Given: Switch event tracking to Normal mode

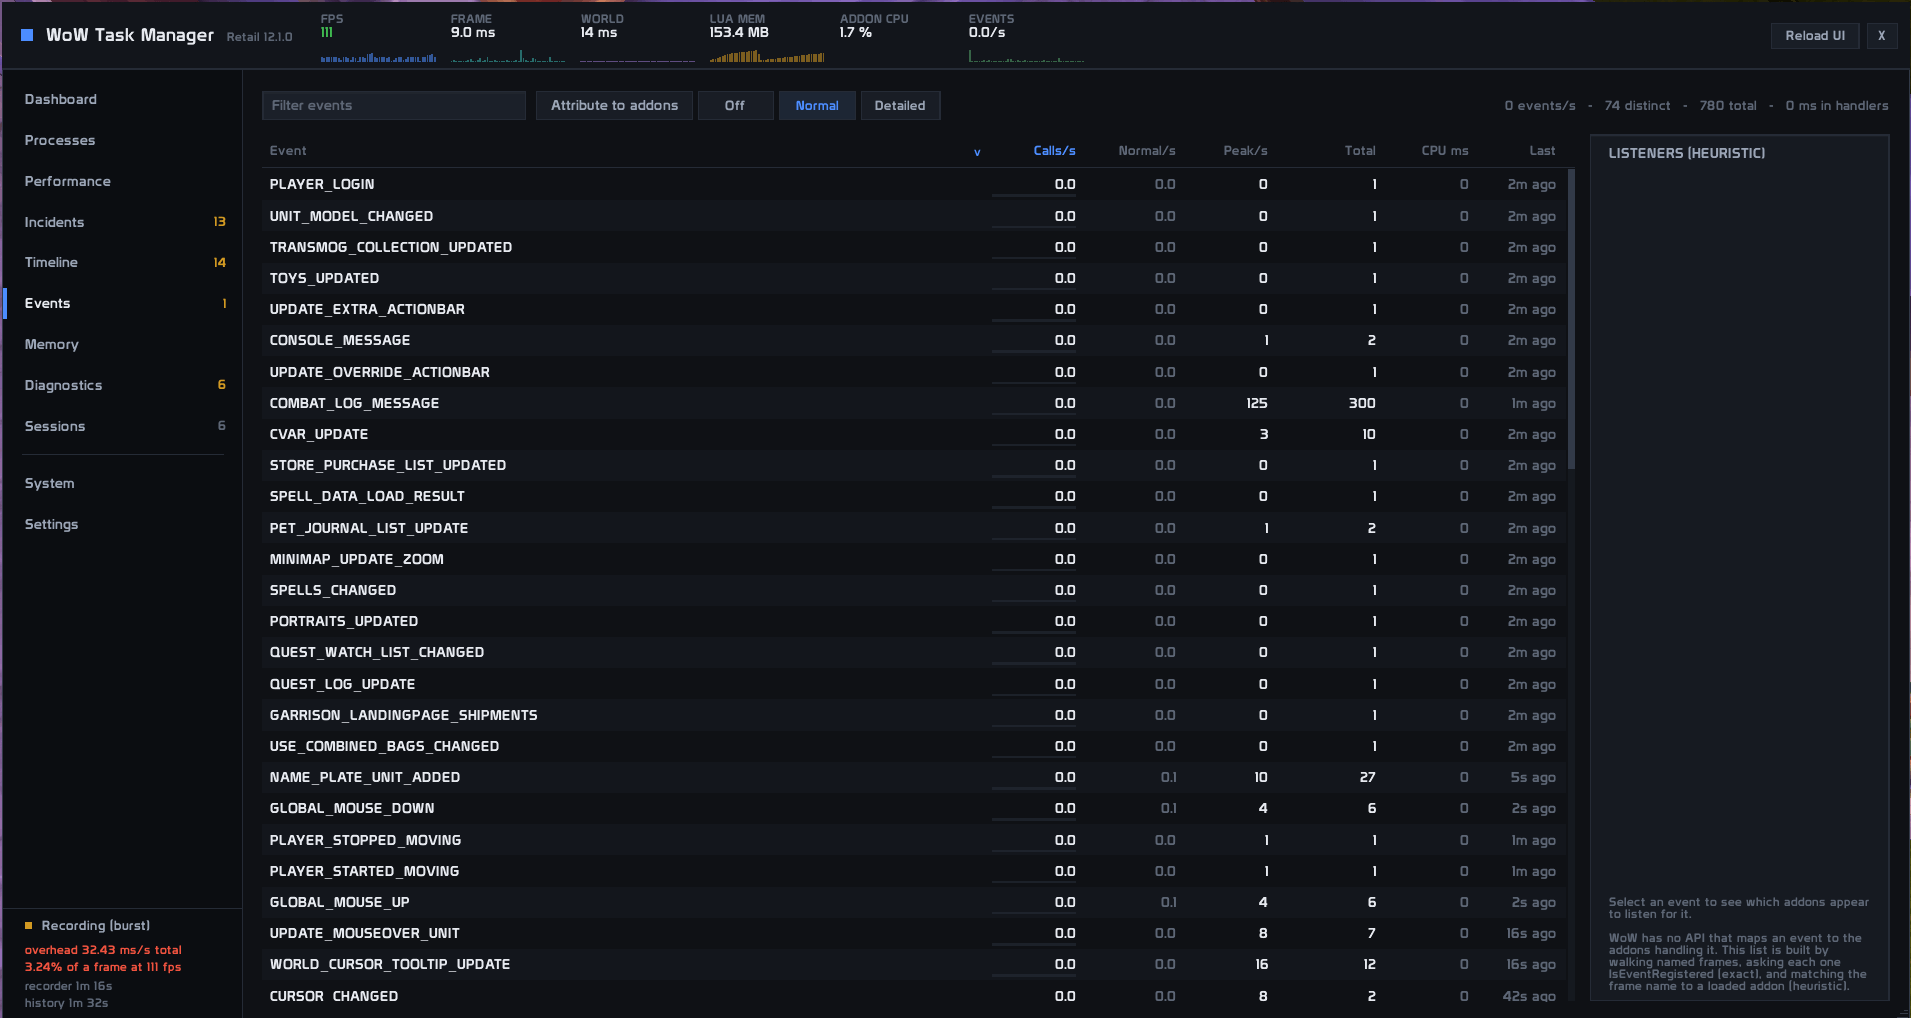Looking at the screenshot, I should (x=817, y=106).
